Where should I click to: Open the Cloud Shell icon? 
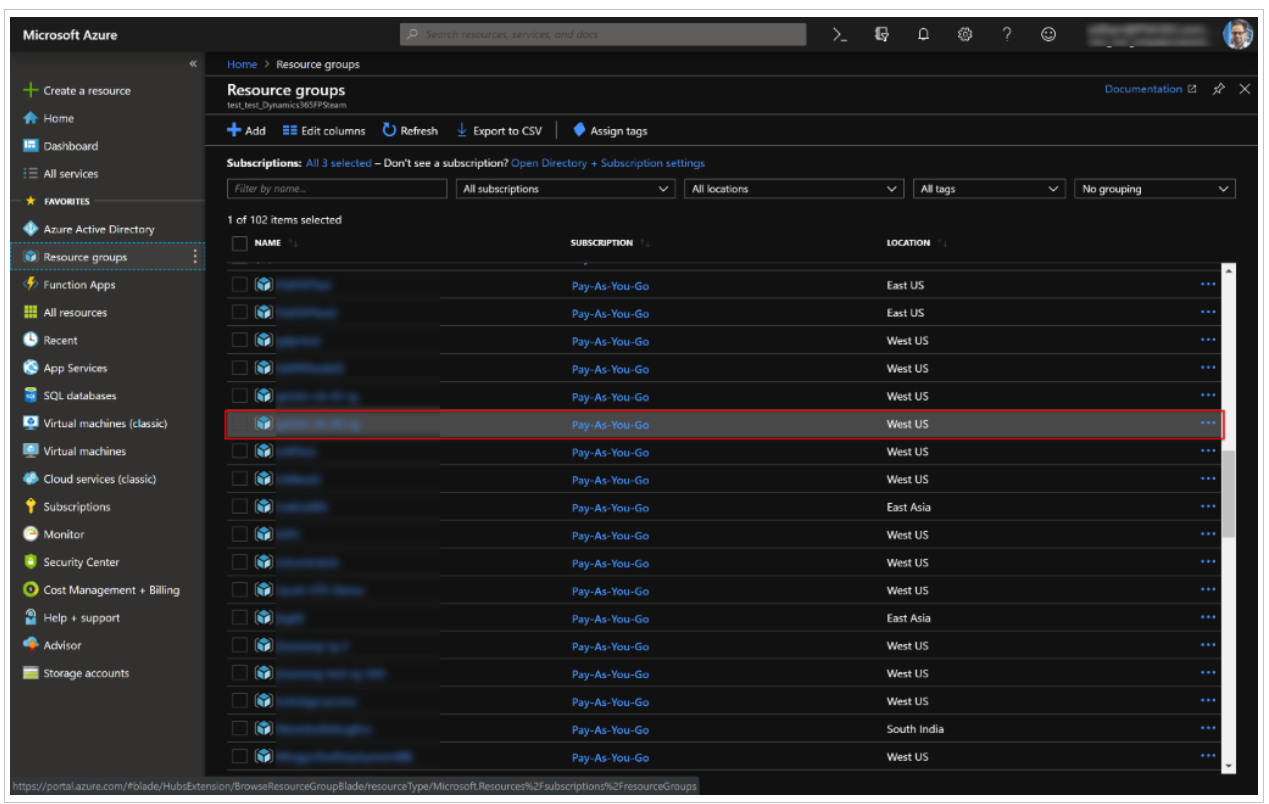pyautogui.click(x=840, y=34)
